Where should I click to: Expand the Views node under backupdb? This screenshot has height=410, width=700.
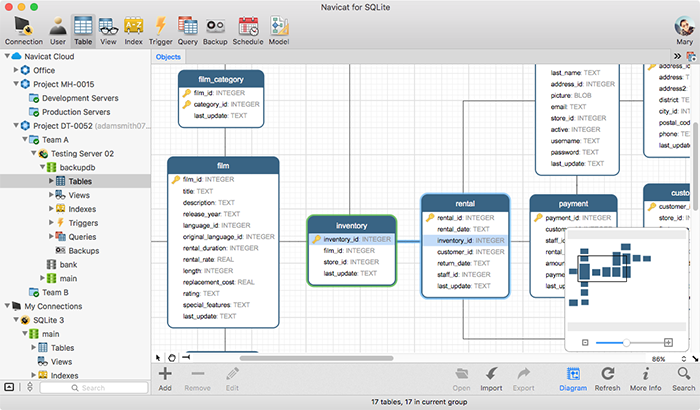[51, 194]
